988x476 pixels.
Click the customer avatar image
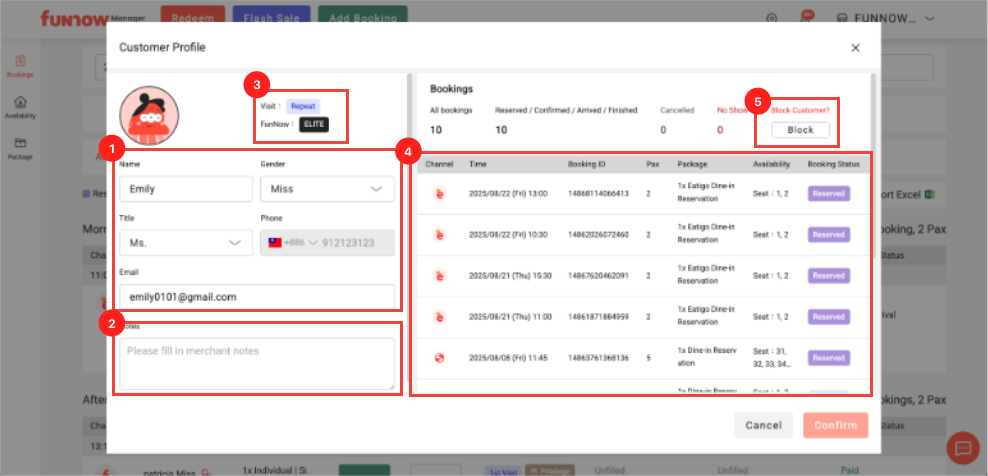(148, 115)
